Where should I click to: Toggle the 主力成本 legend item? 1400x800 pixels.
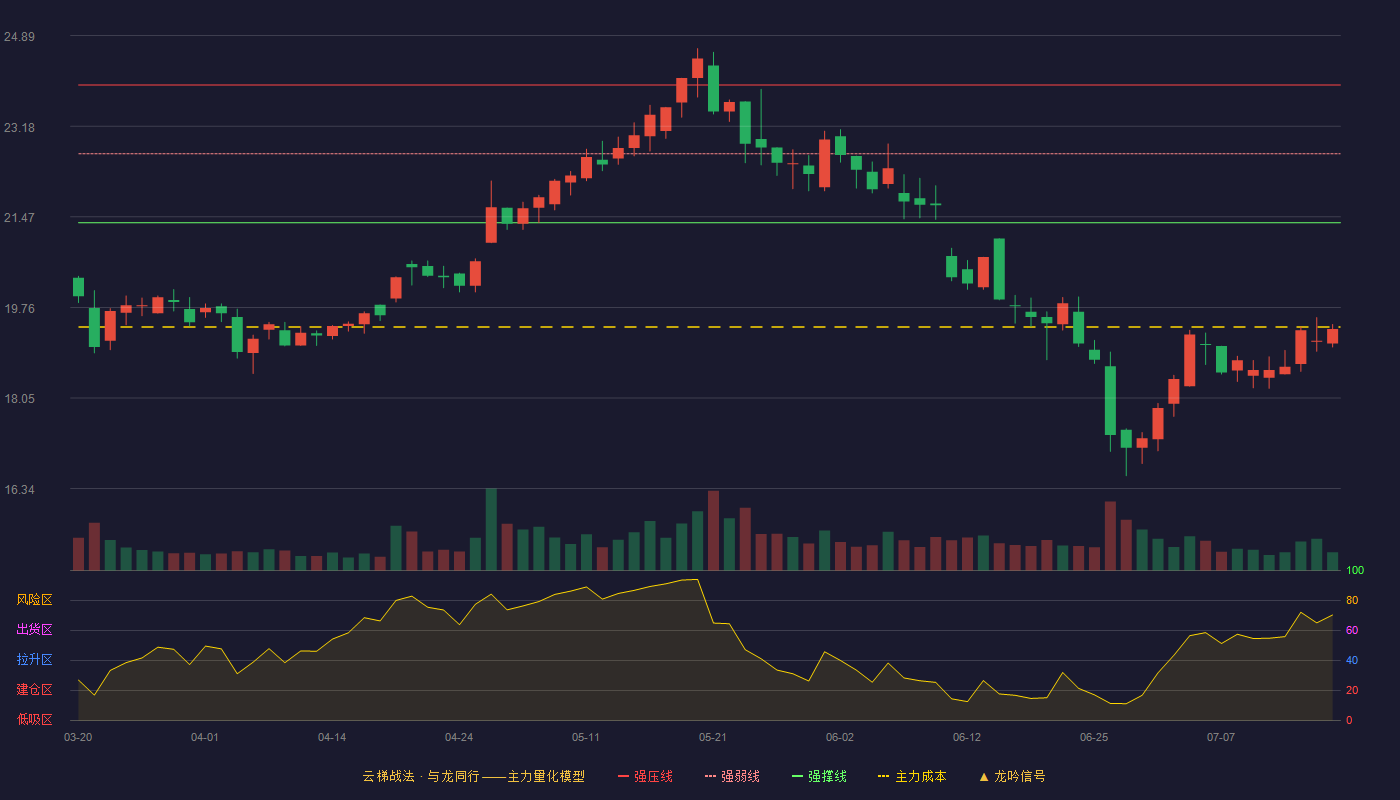[912, 776]
